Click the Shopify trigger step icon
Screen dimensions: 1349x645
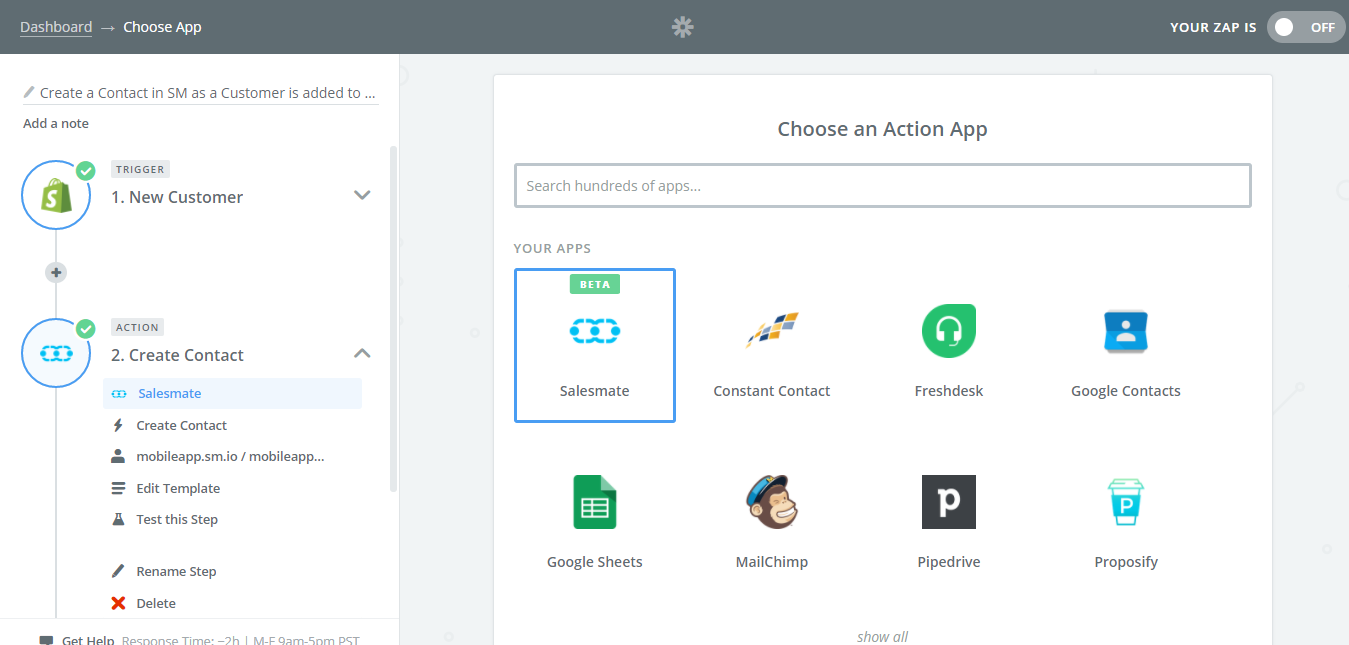(x=56, y=195)
